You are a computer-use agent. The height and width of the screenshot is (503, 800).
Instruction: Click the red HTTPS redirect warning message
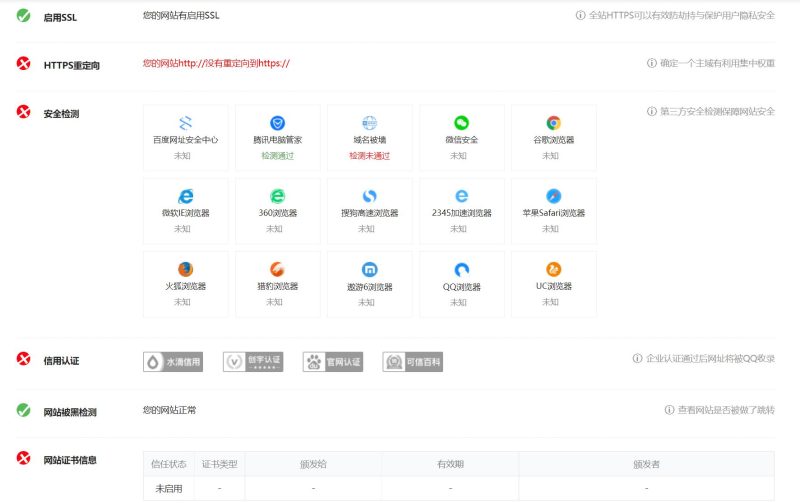(x=216, y=63)
